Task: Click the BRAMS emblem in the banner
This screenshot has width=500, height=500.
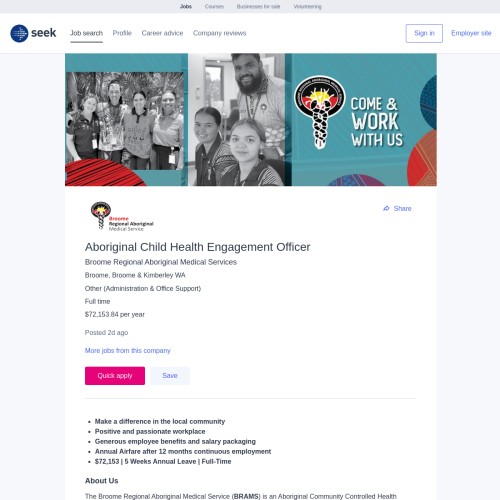Action: [x=319, y=112]
